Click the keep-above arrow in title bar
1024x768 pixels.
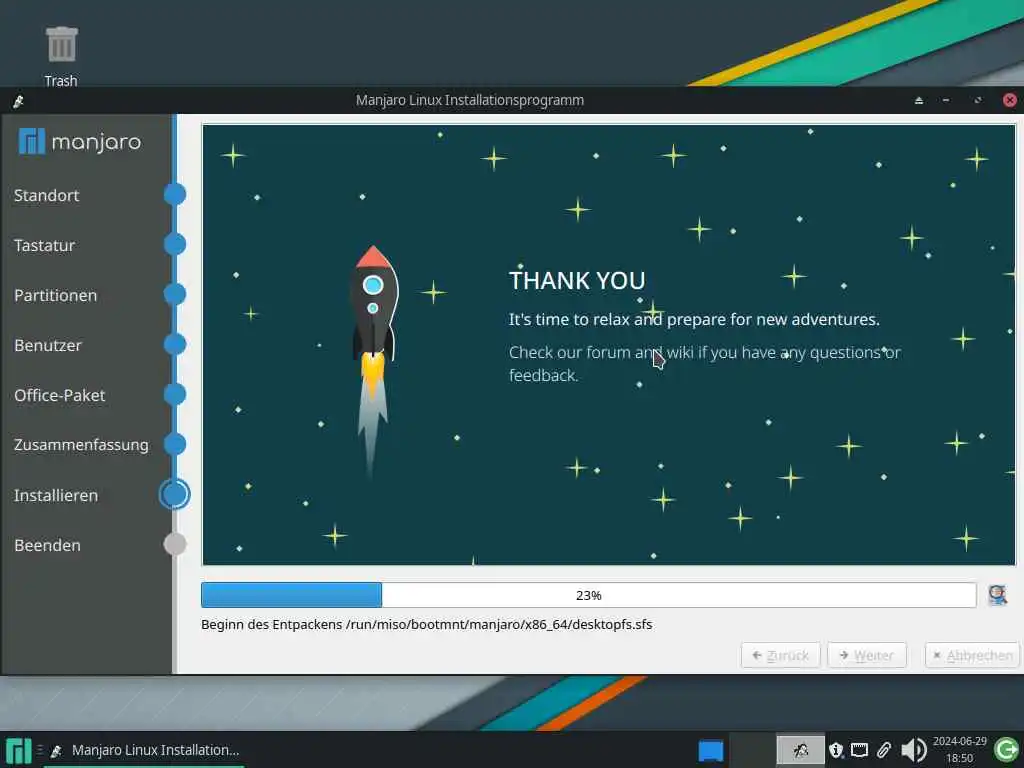(919, 101)
